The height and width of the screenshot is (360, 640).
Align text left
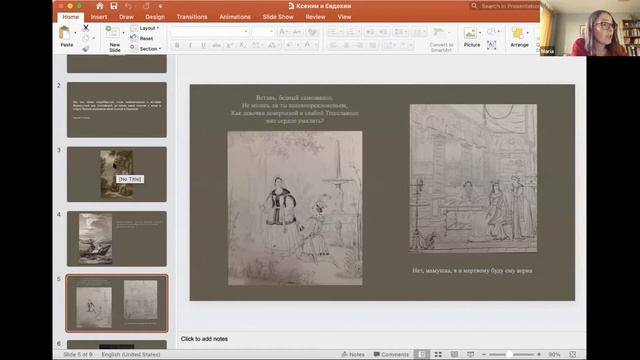pyautogui.click(x=333, y=45)
